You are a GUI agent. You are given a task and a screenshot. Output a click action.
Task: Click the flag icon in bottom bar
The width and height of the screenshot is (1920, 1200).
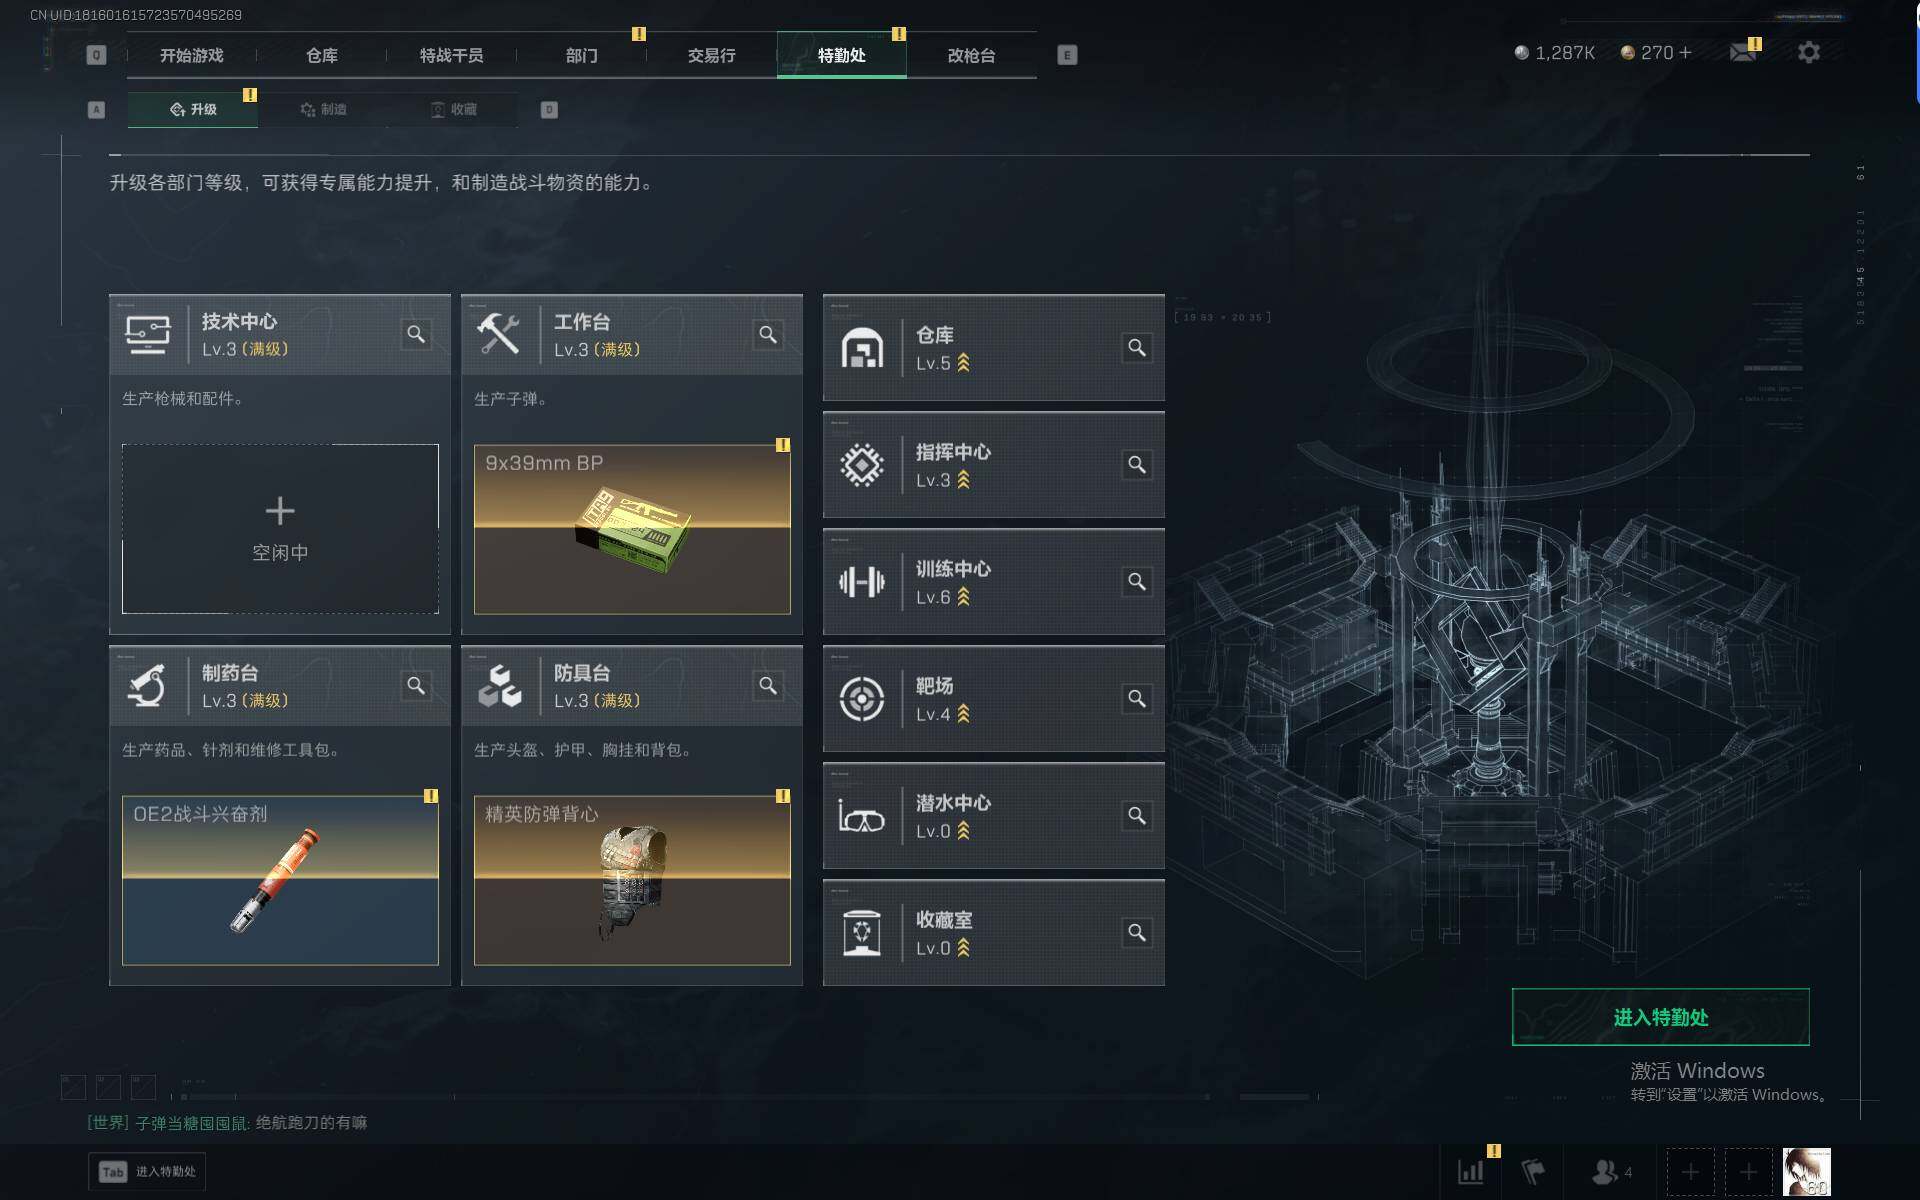(1533, 1171)
